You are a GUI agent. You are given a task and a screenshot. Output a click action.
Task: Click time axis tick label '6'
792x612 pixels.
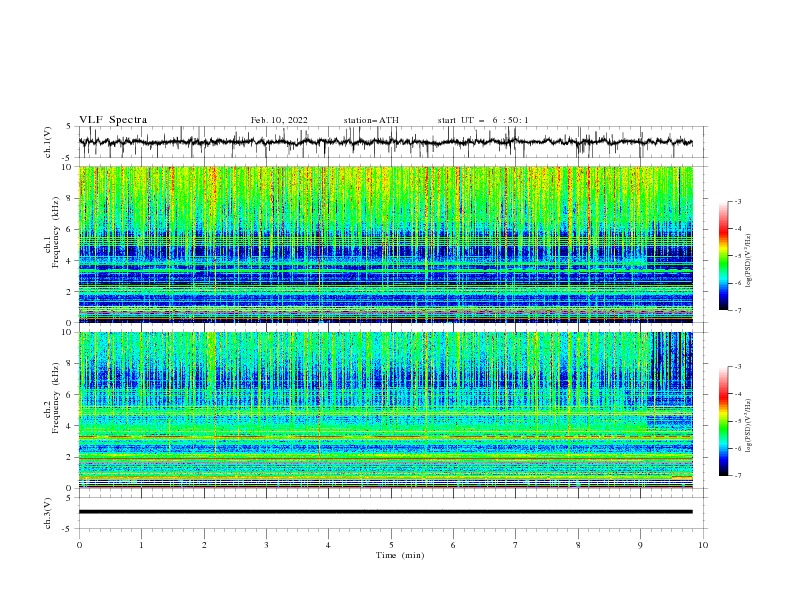pos(453,545)
